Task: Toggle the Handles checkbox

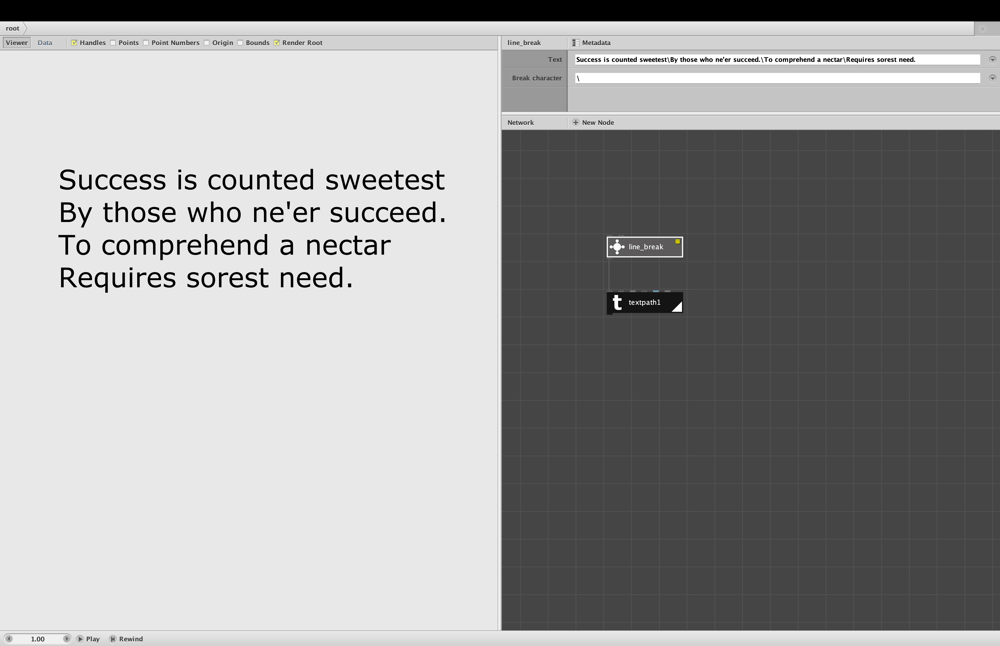Action: click(74, 43)
